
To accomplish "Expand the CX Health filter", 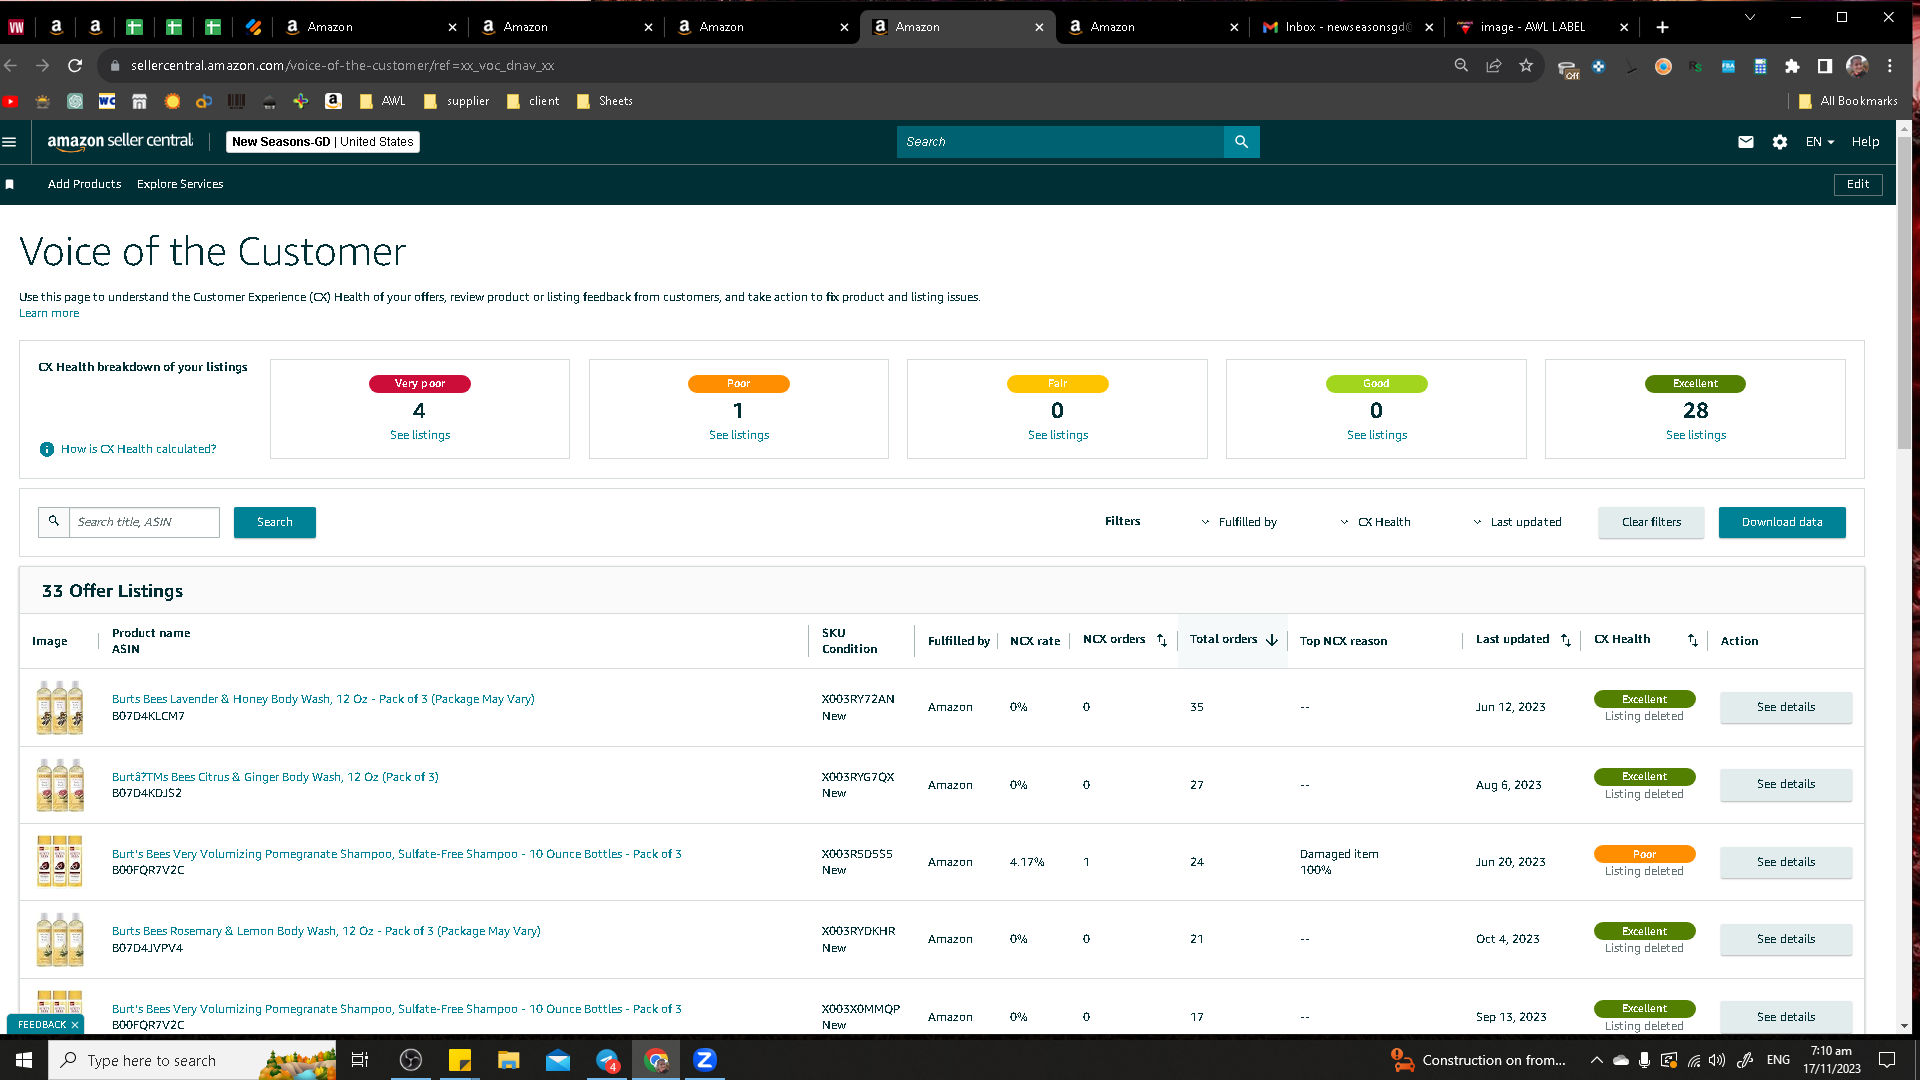I will point(1375,522).
